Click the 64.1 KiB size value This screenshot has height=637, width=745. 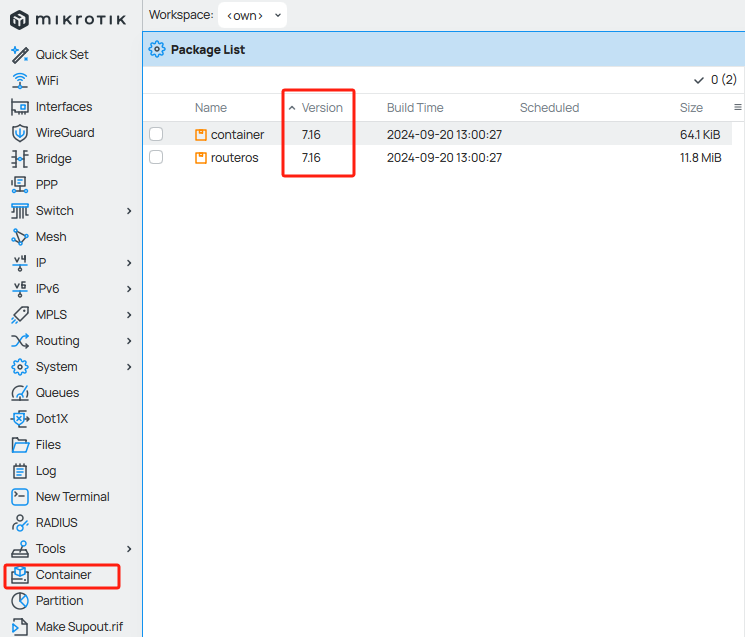700,135
